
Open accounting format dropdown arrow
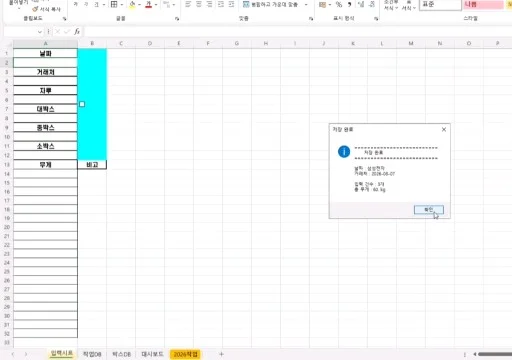point(330,5)
